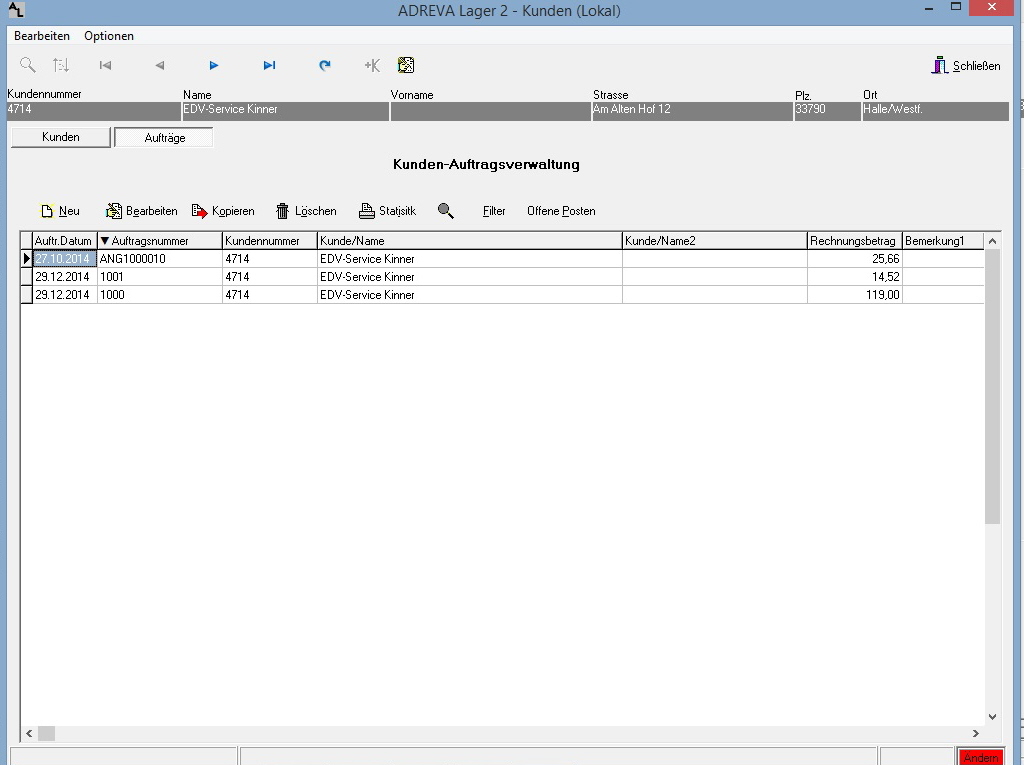Click the horizontal scroll right arrow

(x=976, y=734)
